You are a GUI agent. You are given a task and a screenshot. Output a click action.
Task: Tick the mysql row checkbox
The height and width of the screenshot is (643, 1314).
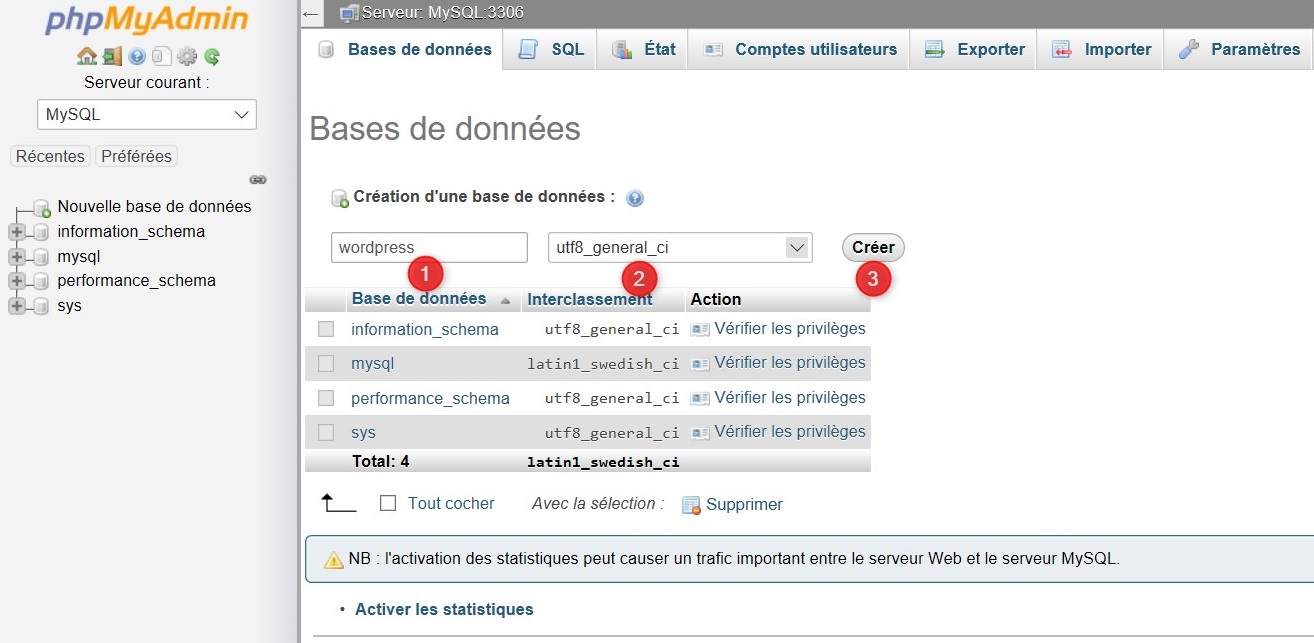(x=326, y=363)
